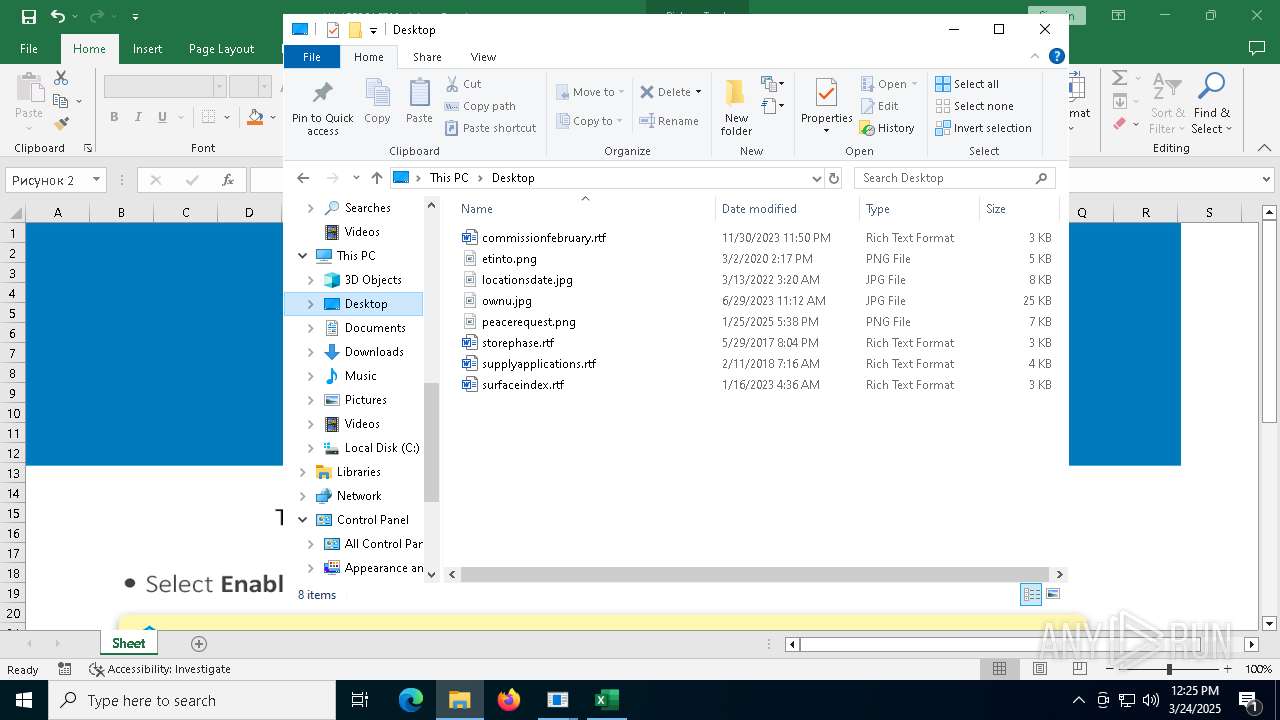Click Excel Undo arrow icon
The width and height of the screenshot is (1280, 720).
tap(57, 16)
